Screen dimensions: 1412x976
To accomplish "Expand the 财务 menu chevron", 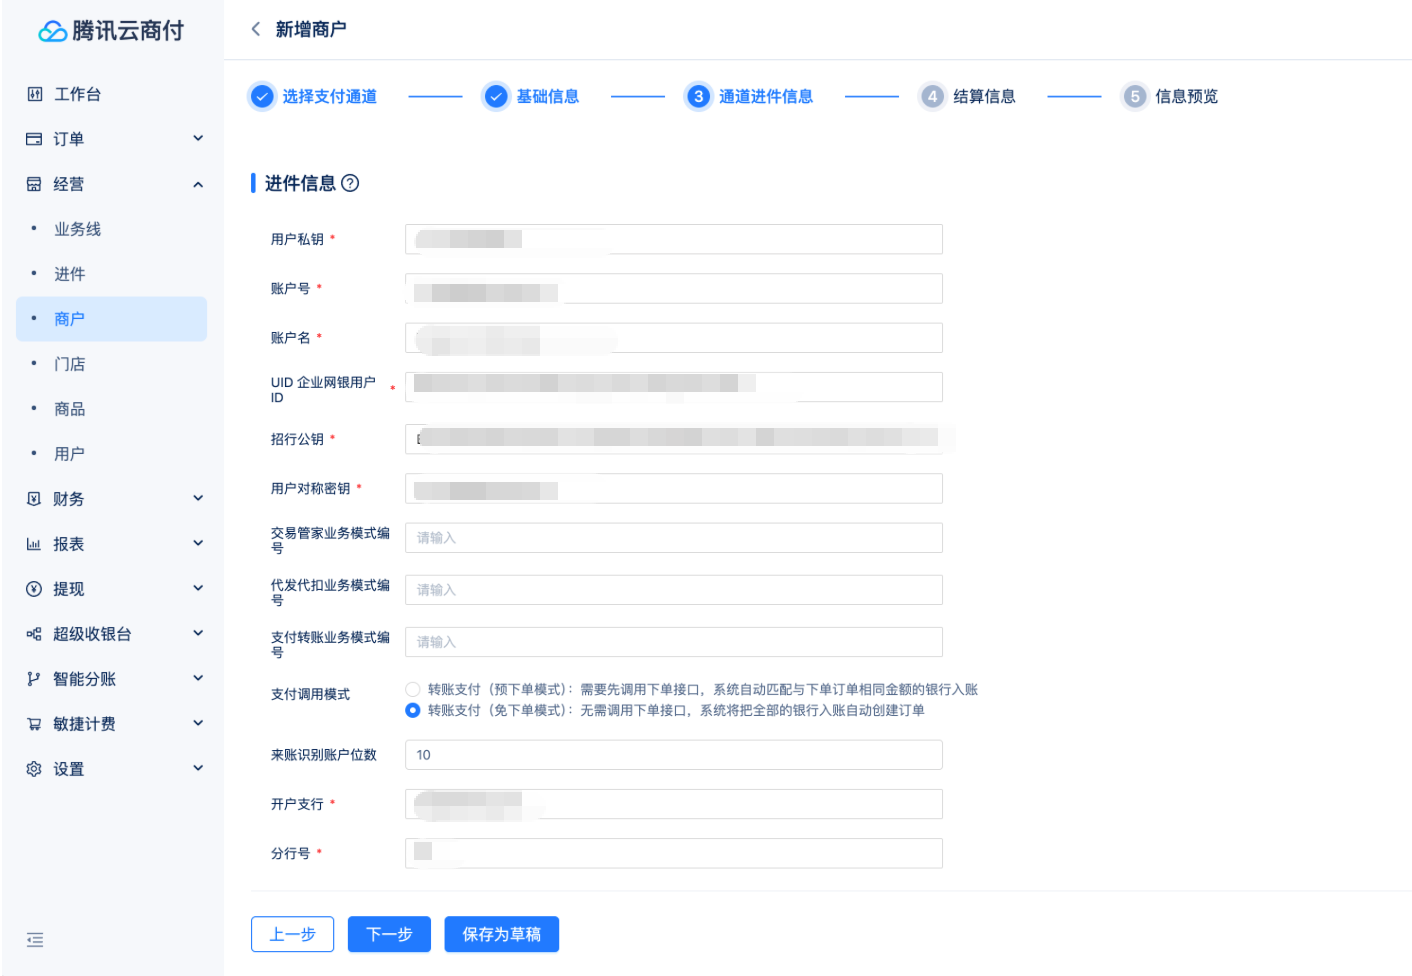I will [x=198, y=498].
